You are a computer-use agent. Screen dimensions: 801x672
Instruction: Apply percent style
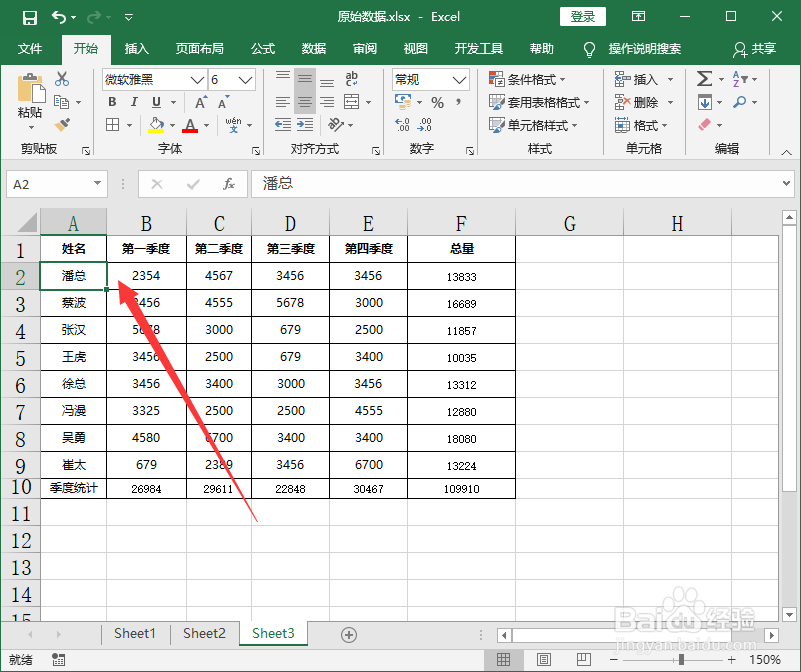pos(437,102)
